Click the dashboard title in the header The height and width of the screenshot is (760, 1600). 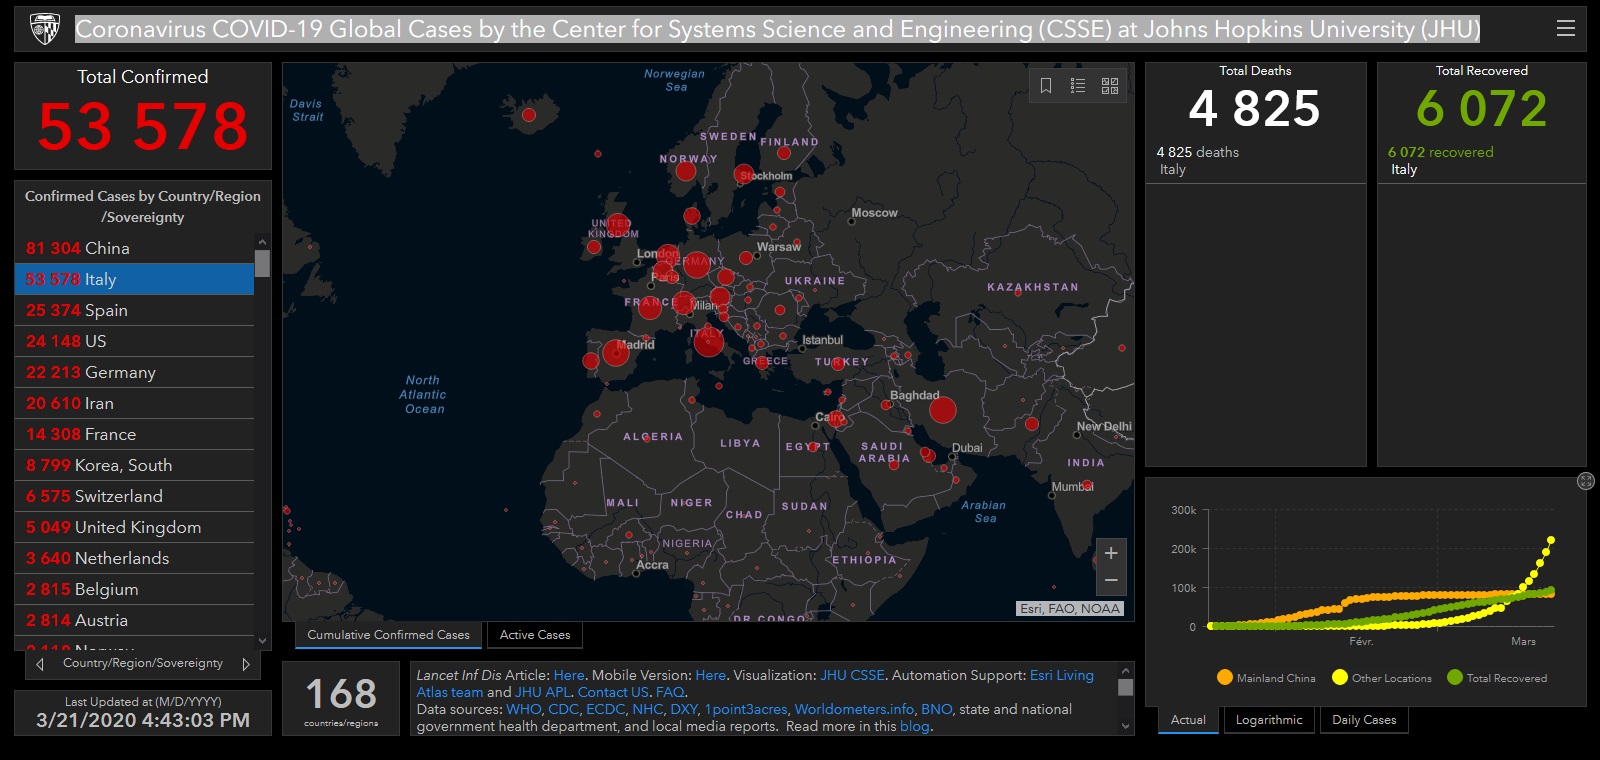[778, 29]
